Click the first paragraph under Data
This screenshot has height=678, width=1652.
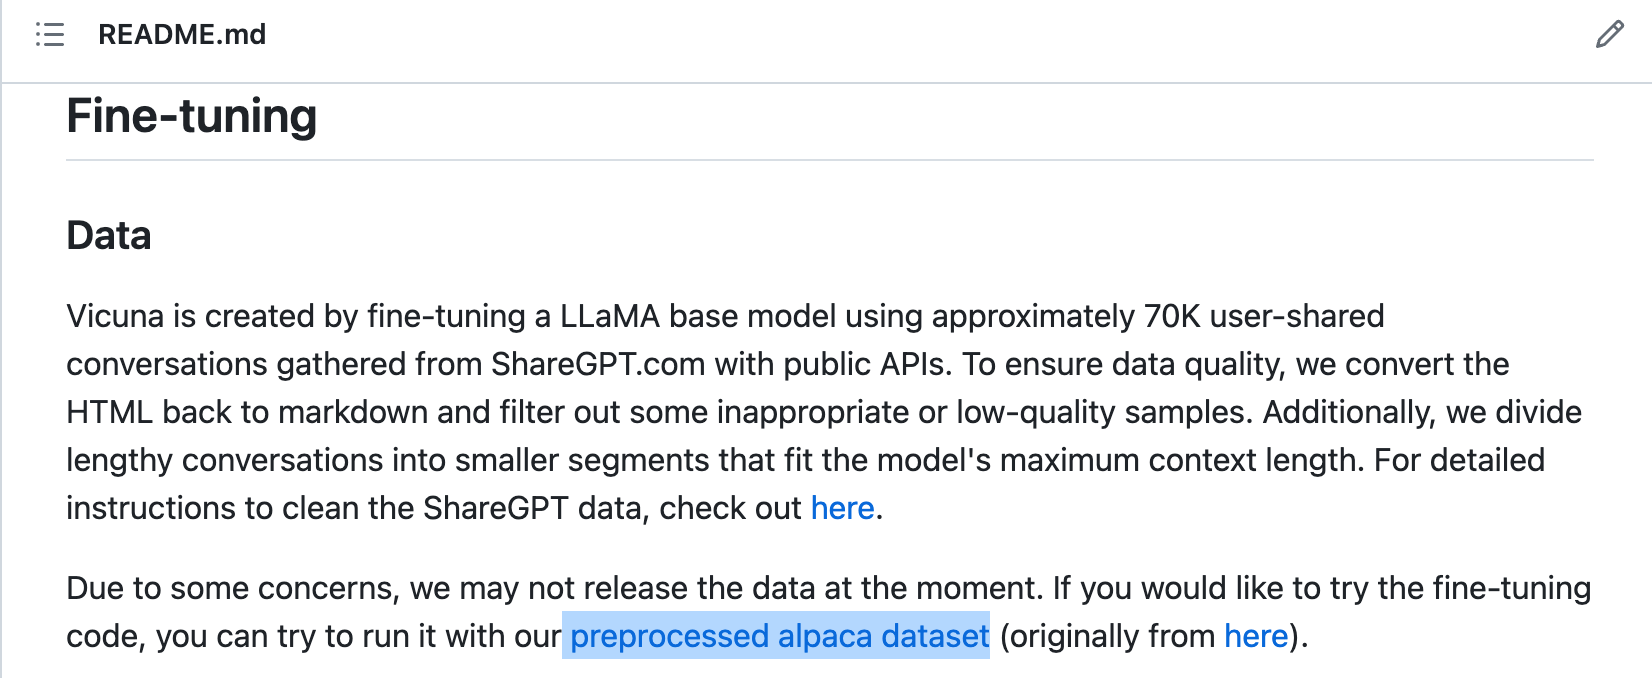point(800,412)
